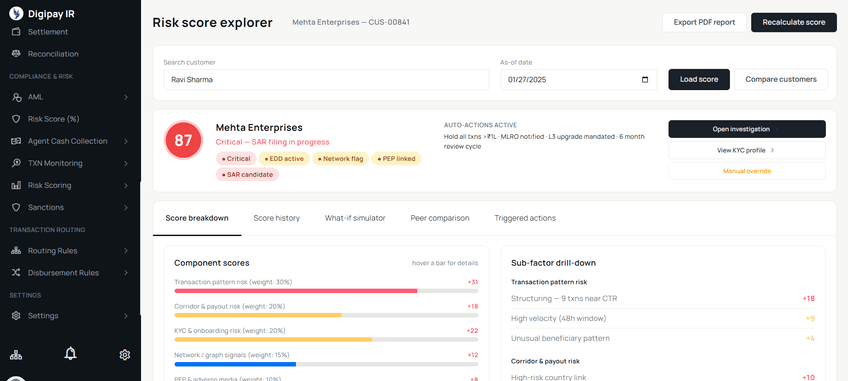Click the Risk Scoring chart icon

[16, 186]
